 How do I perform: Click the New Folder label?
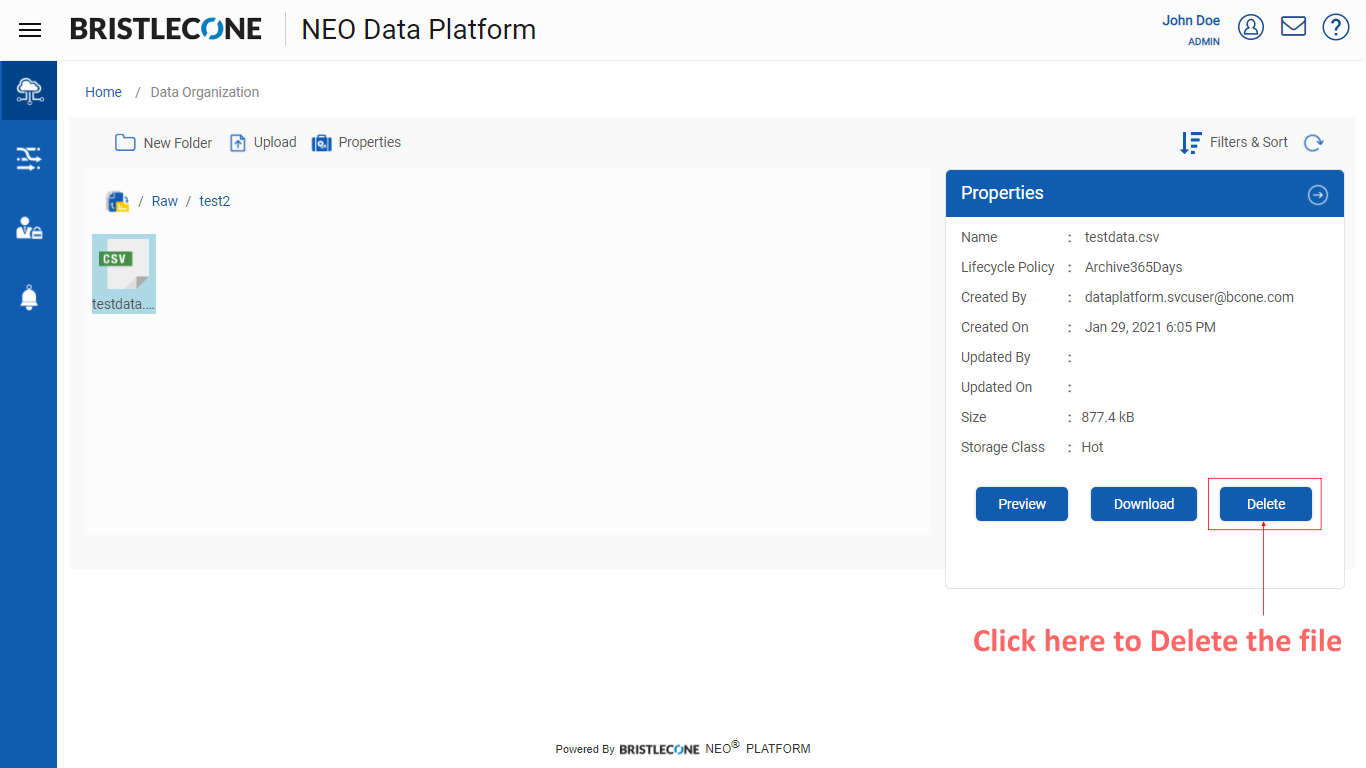178,143
